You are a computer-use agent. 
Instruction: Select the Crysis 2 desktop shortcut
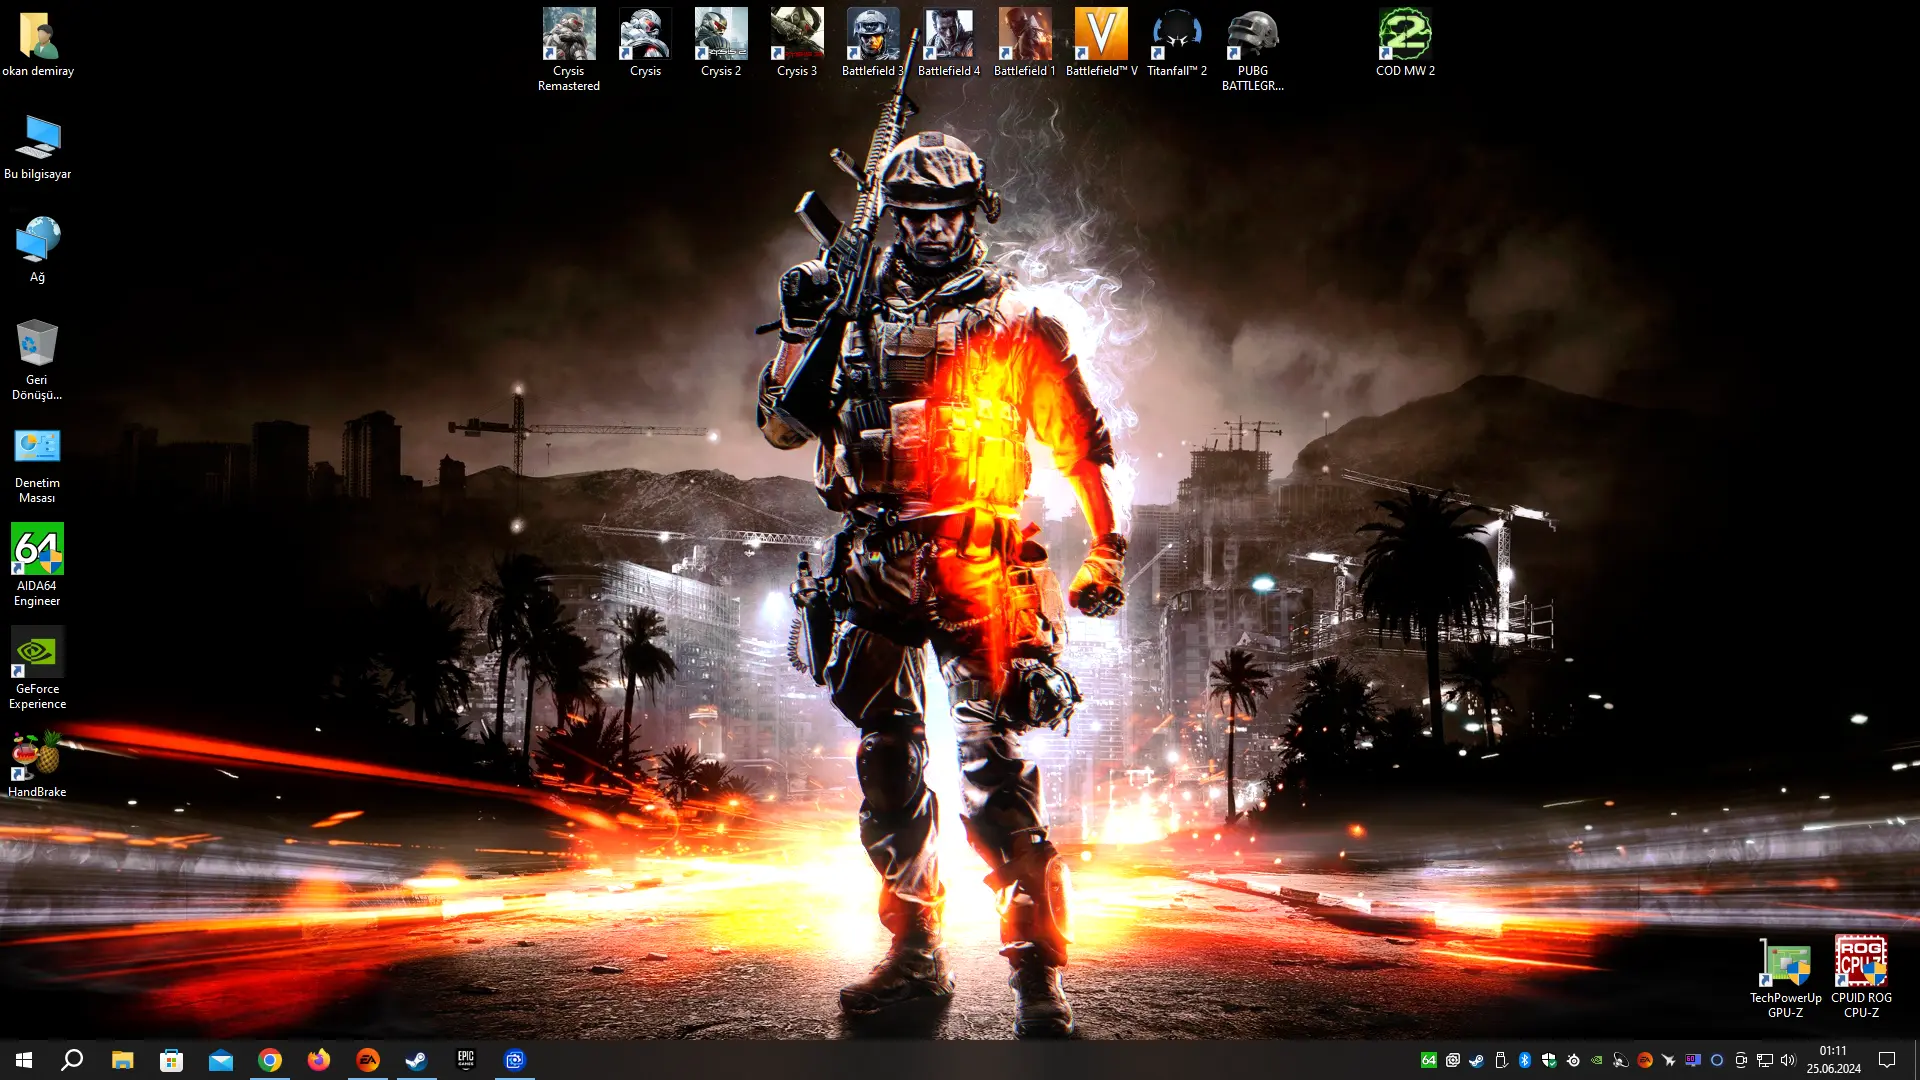tap(721, 43)
